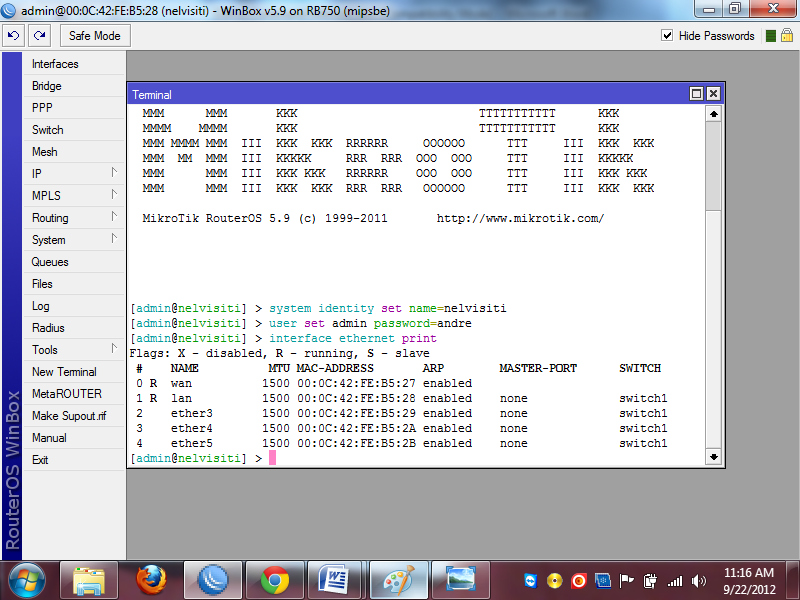This screenshot has width=800, height=600.
Task: Click the http://www.mikrotik.com/ text
Action: click(520, 218)
